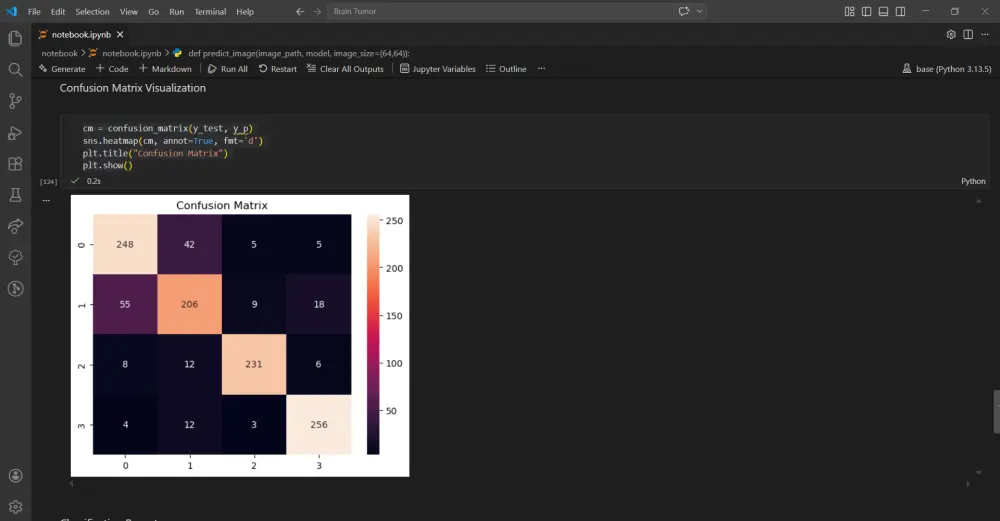Click the heatmap cell showing 256
This screenshot has height=521, width=1000.
click(x=319, y=424)
